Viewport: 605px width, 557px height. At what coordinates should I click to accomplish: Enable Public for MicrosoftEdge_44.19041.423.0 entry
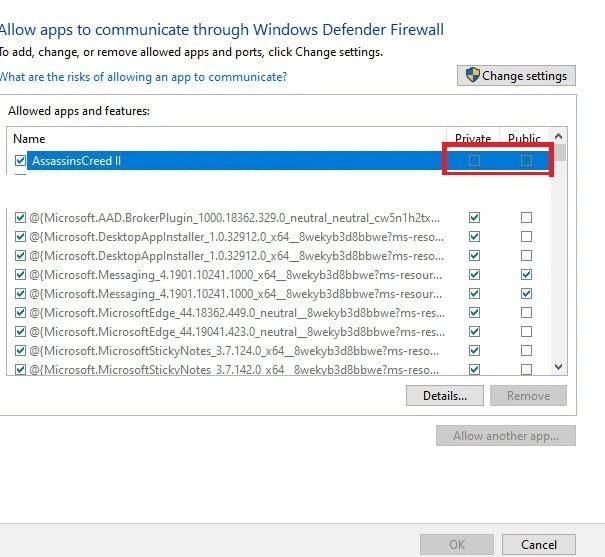pyautogui.click(x=526, y=332)
